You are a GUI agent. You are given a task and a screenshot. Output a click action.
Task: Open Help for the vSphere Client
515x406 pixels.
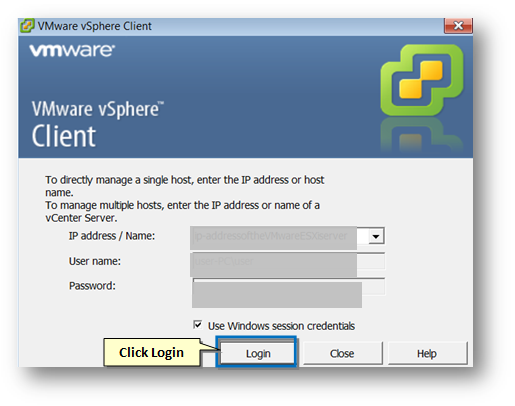(x=427, y=353)
